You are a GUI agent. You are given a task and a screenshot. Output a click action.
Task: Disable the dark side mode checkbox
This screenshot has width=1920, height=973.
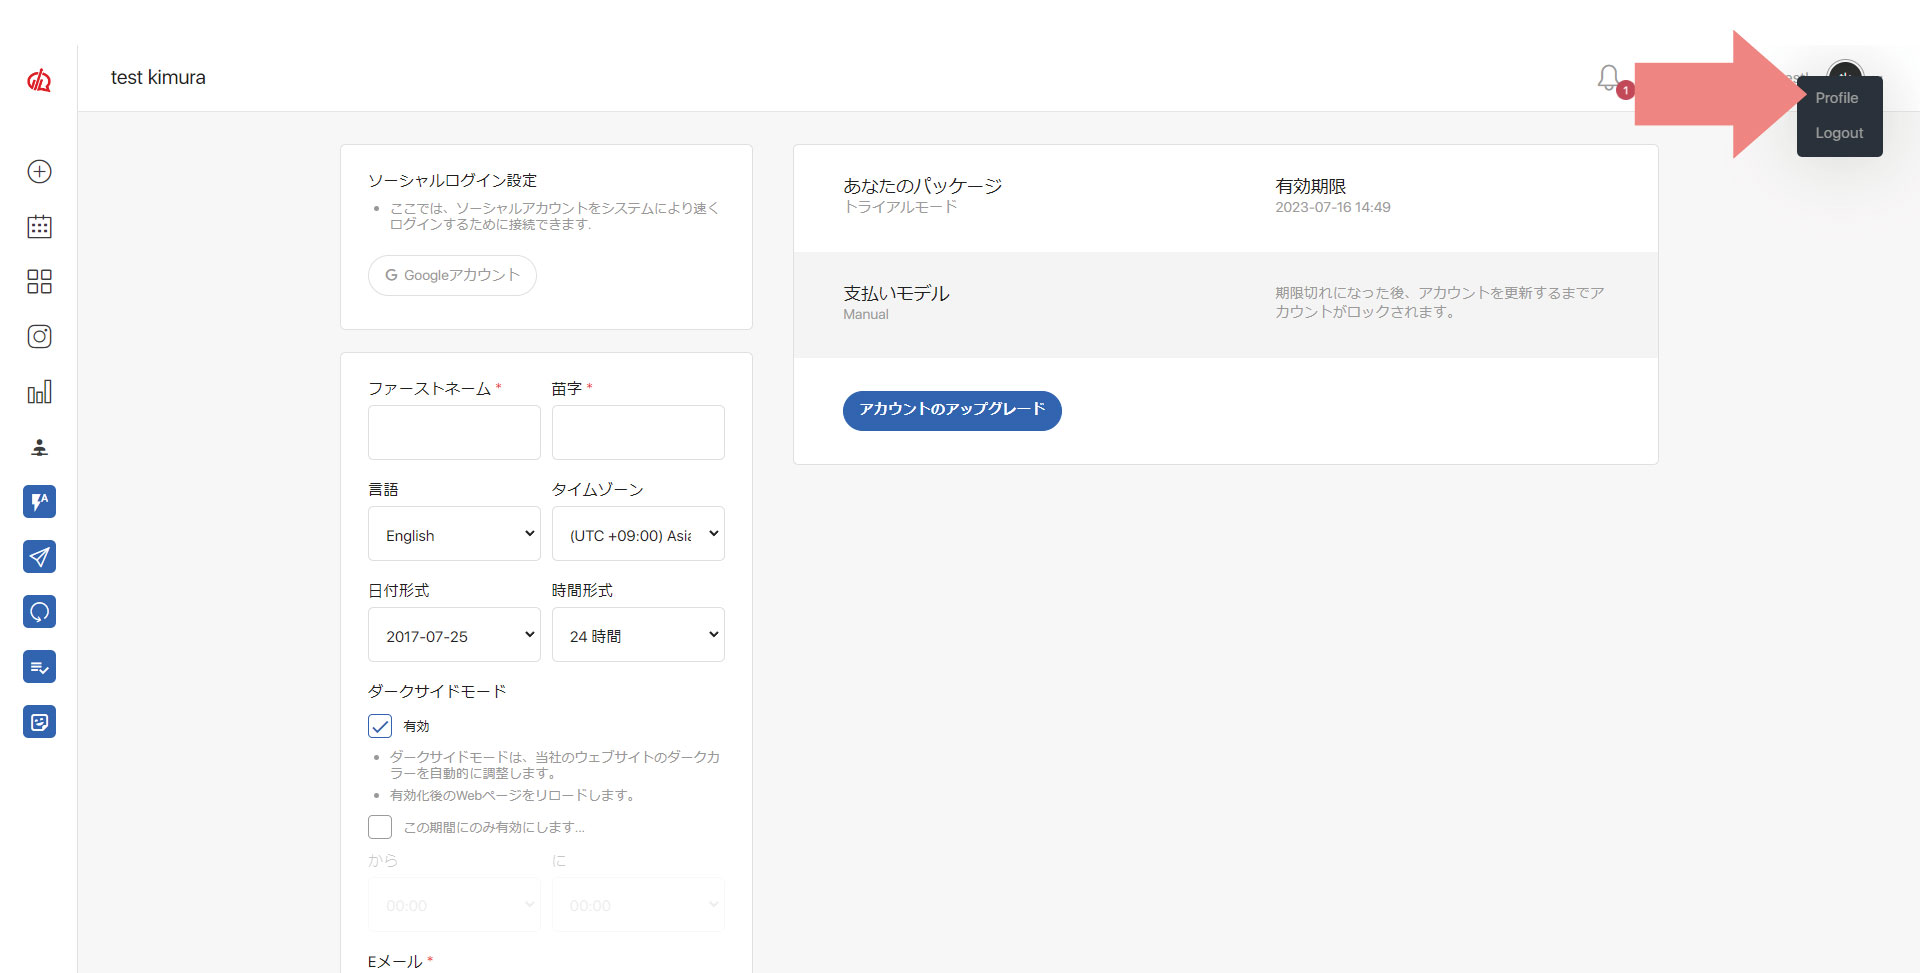click(x=380, y=726)
